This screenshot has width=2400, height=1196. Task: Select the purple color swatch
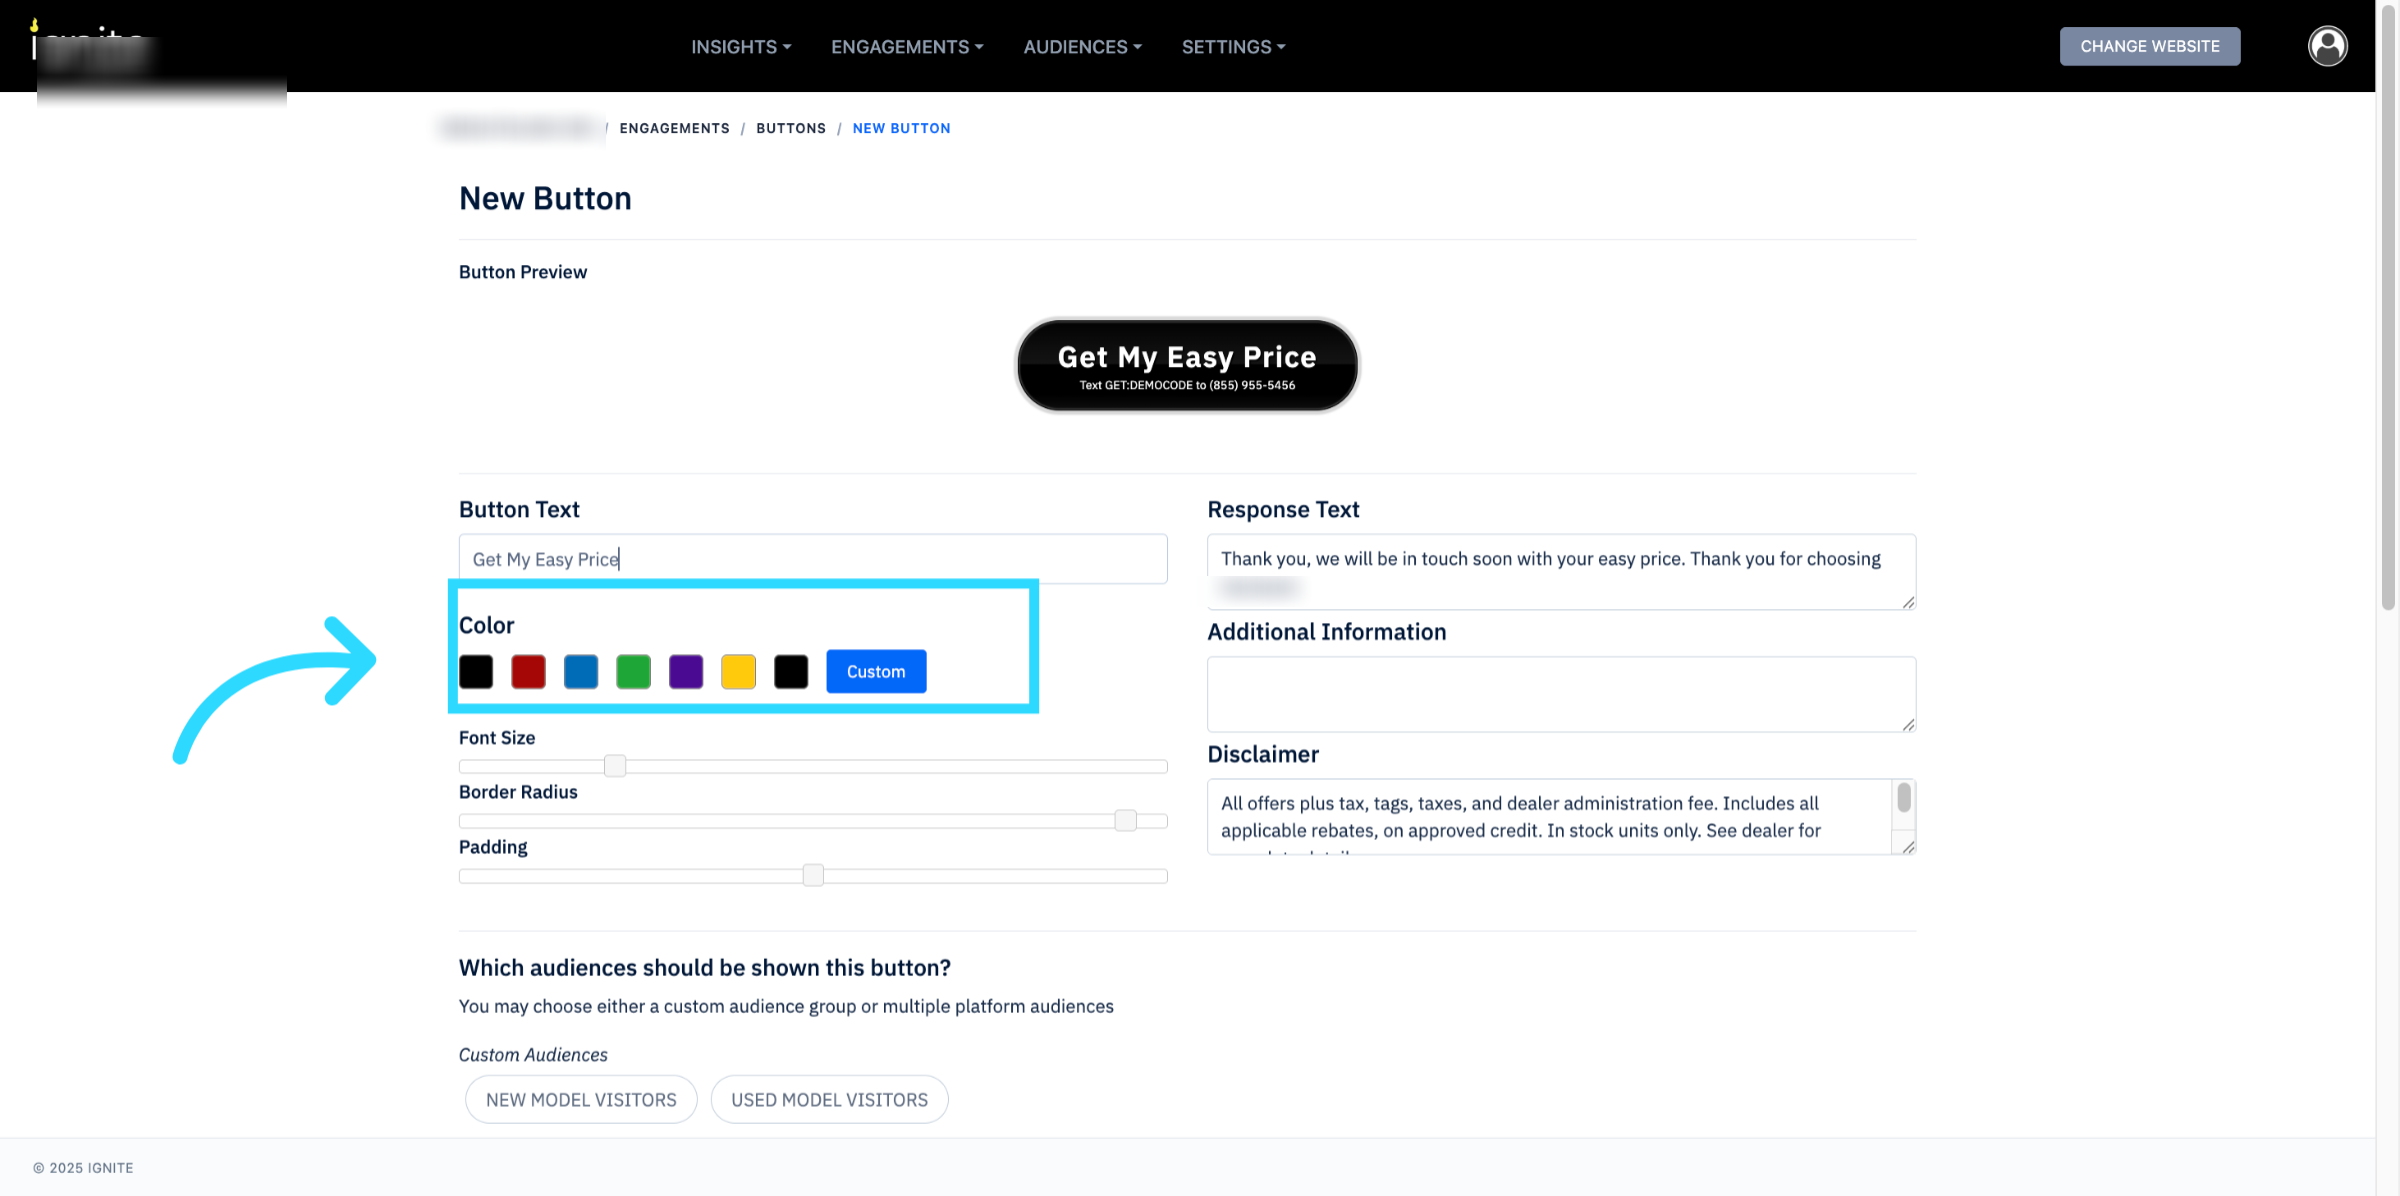(686, 671)
